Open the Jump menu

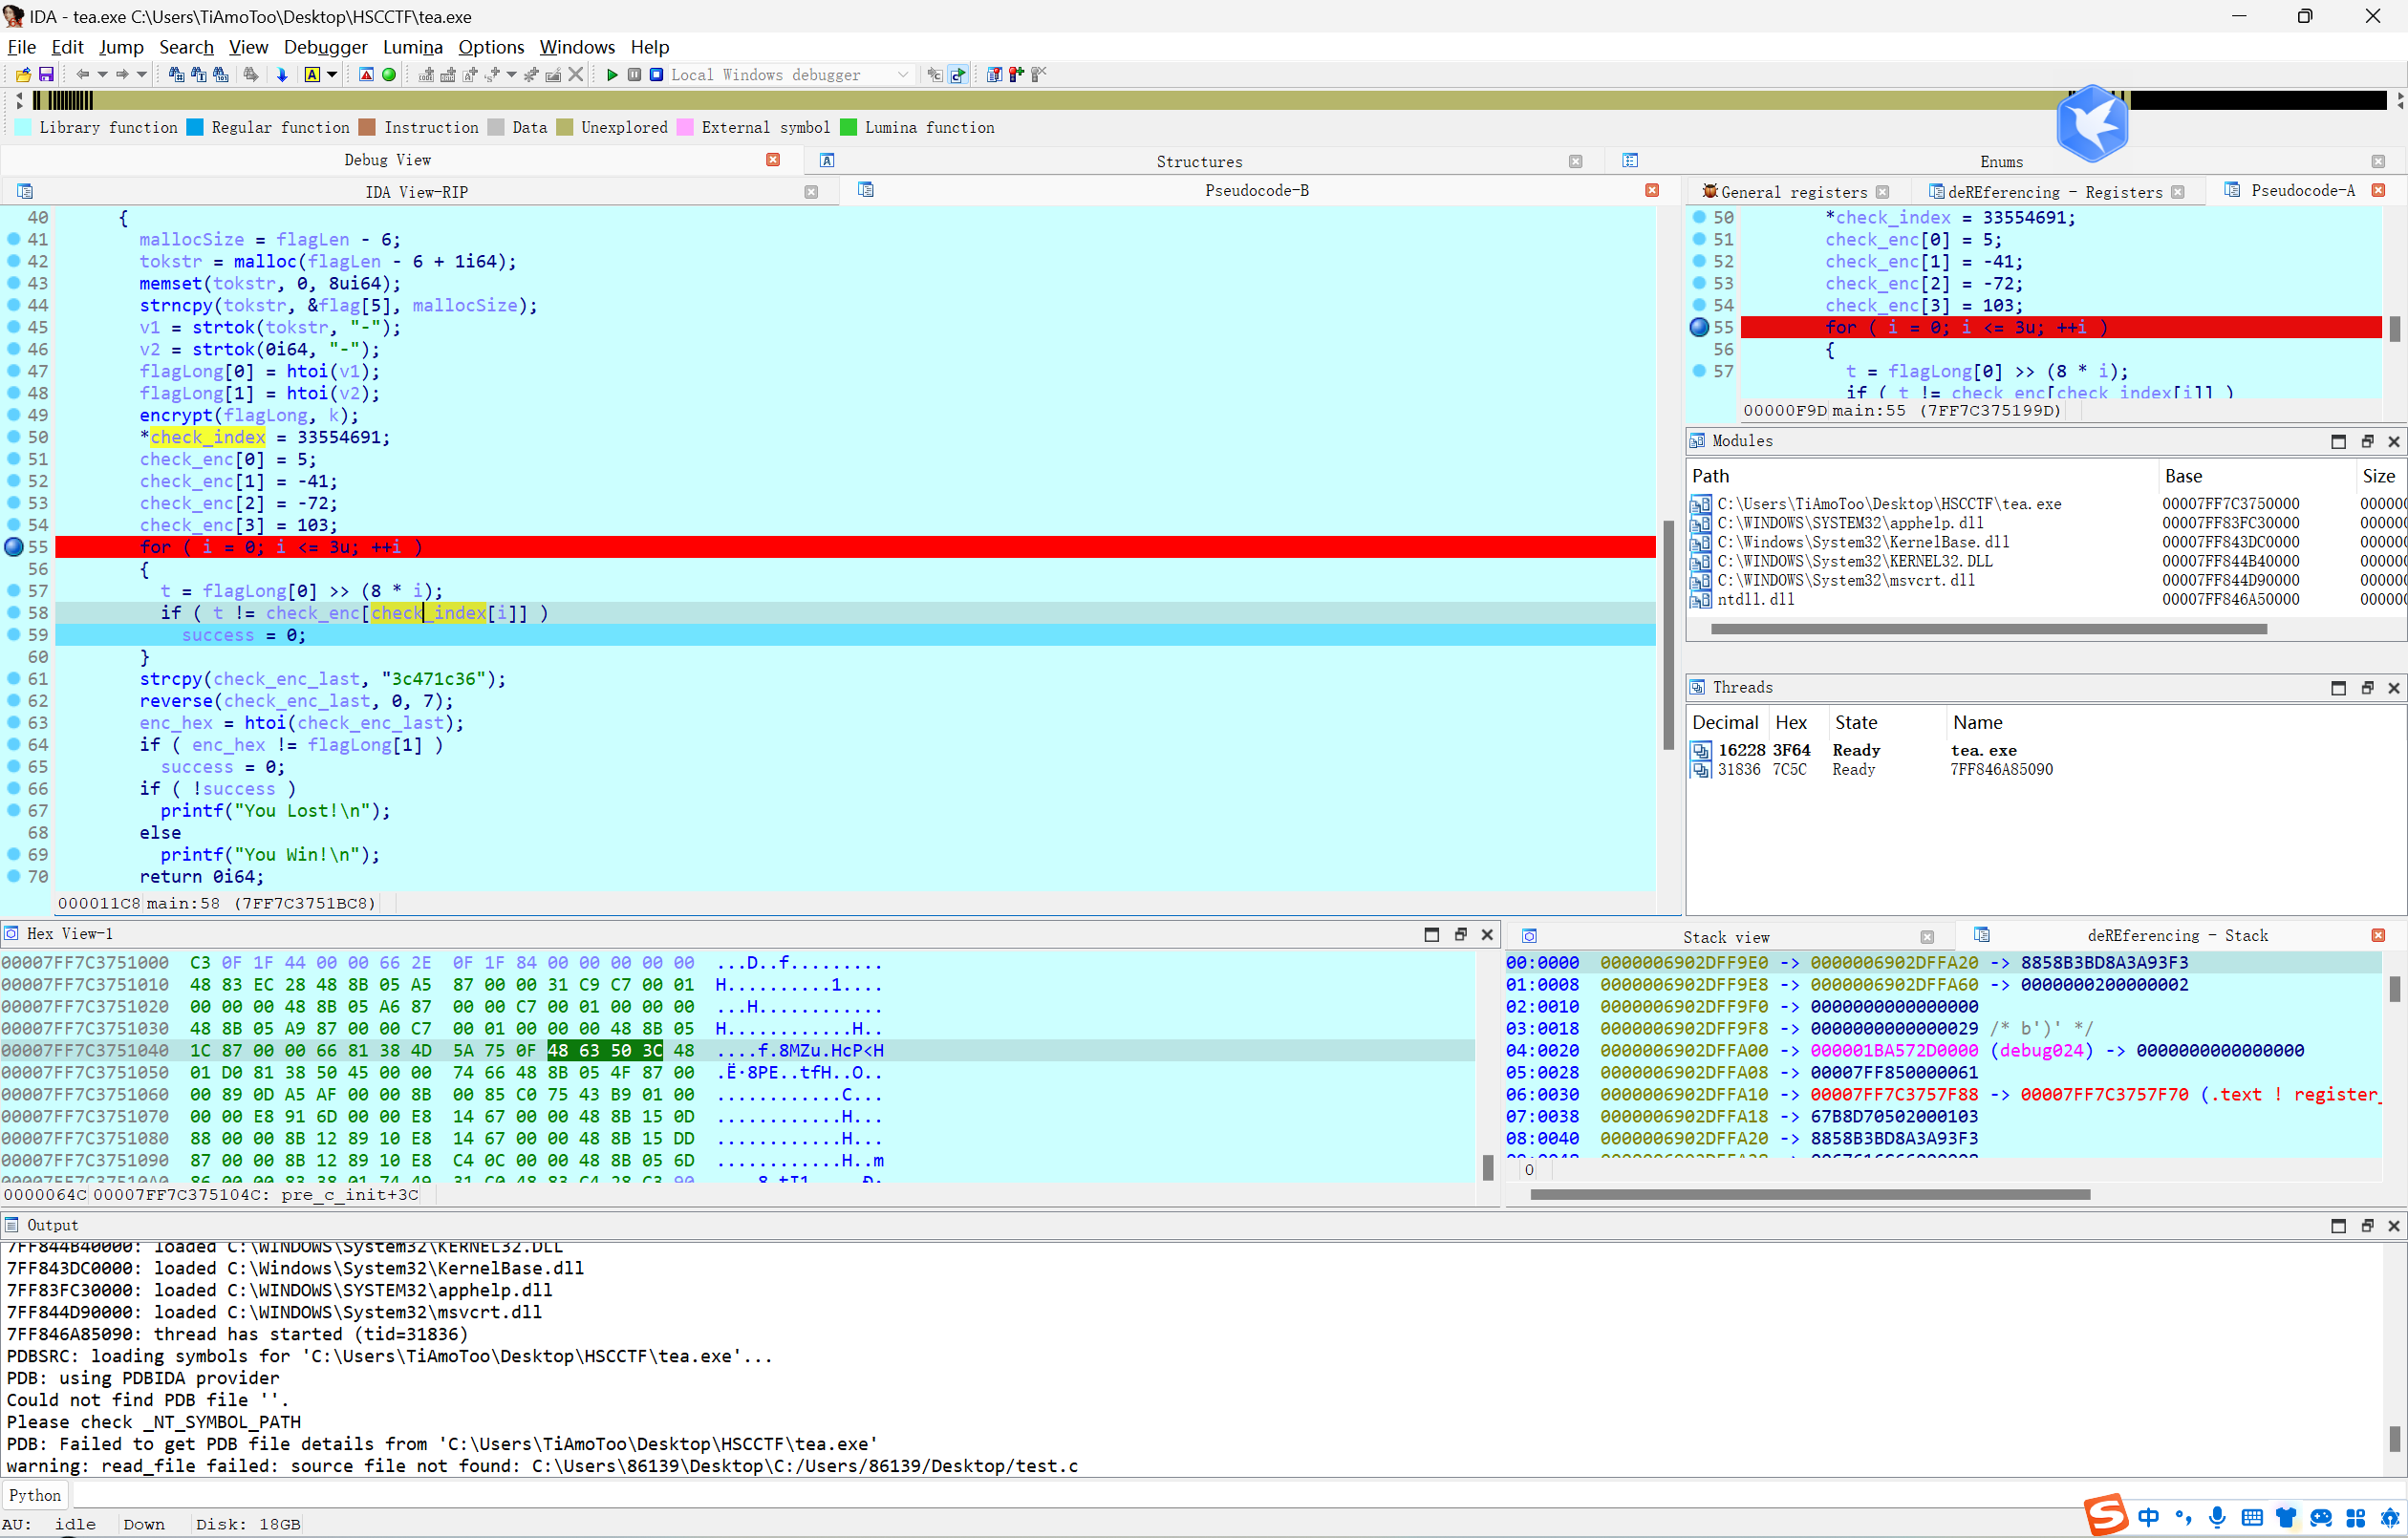pos(121,47)
